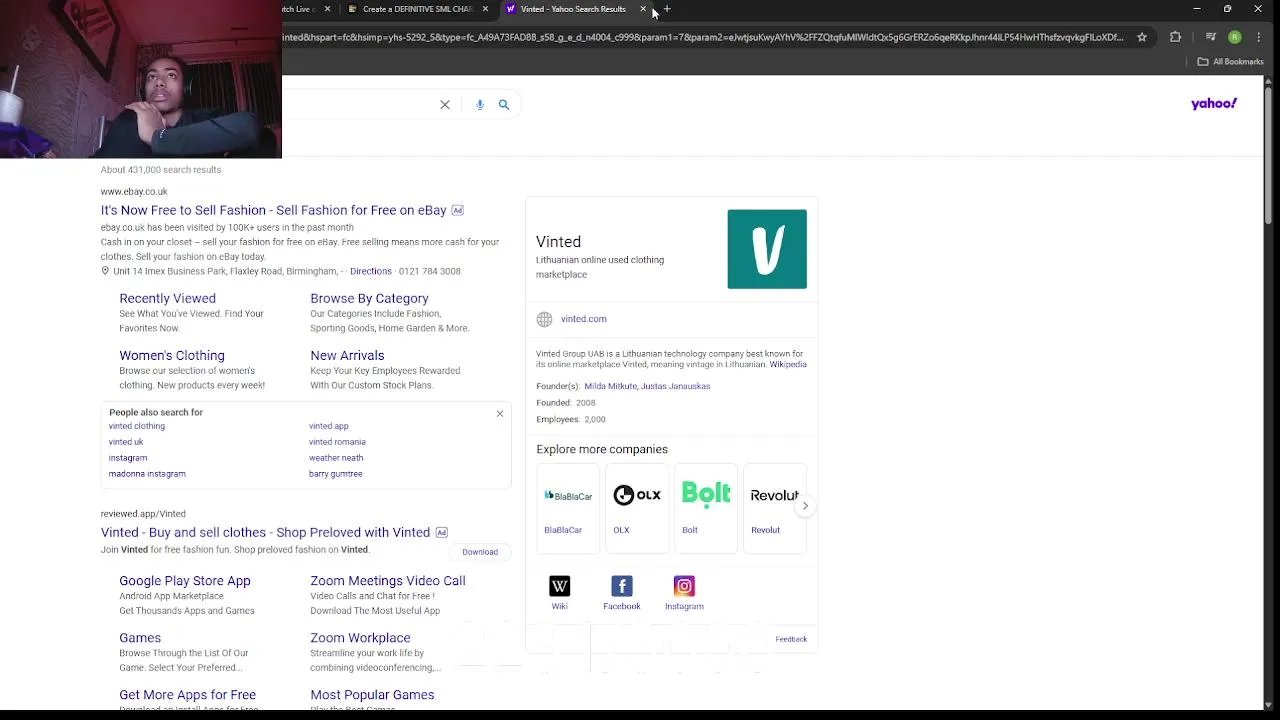This screenshot has width=1280, height=720.
Task: Search for vinted uk suggestion
Action: [126, 442]
